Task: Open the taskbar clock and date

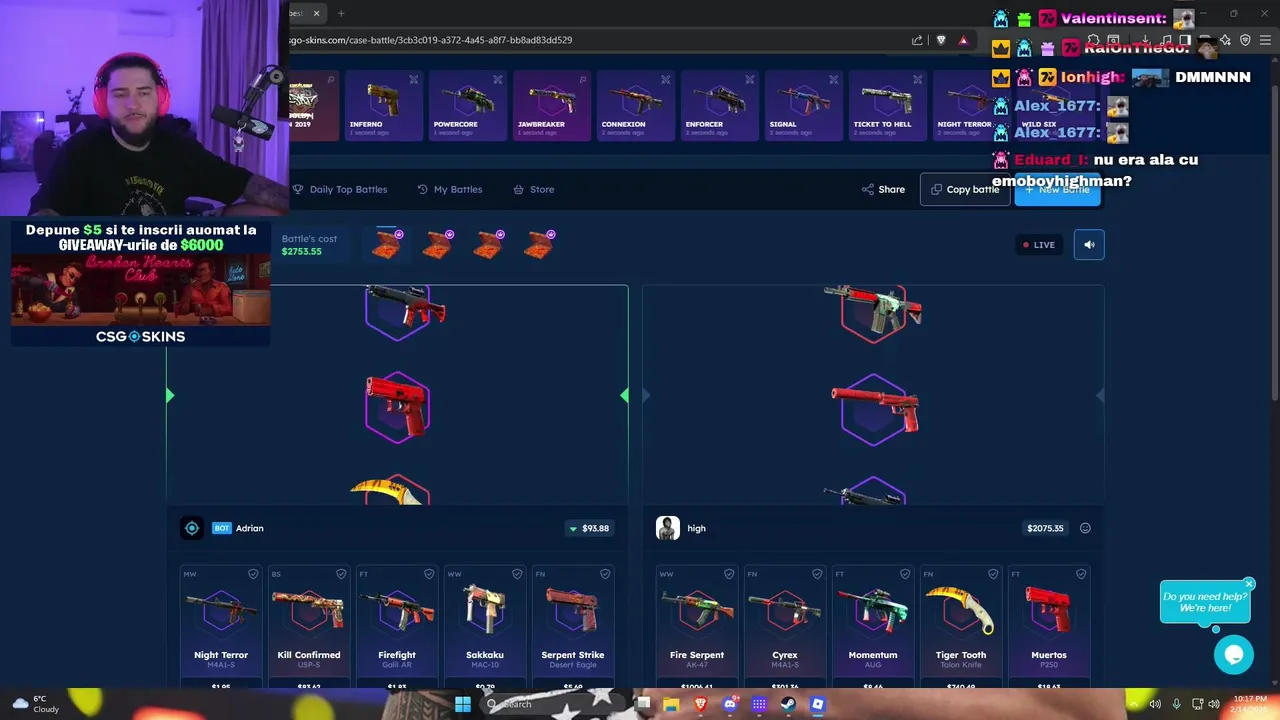Action: [1250, 704]
